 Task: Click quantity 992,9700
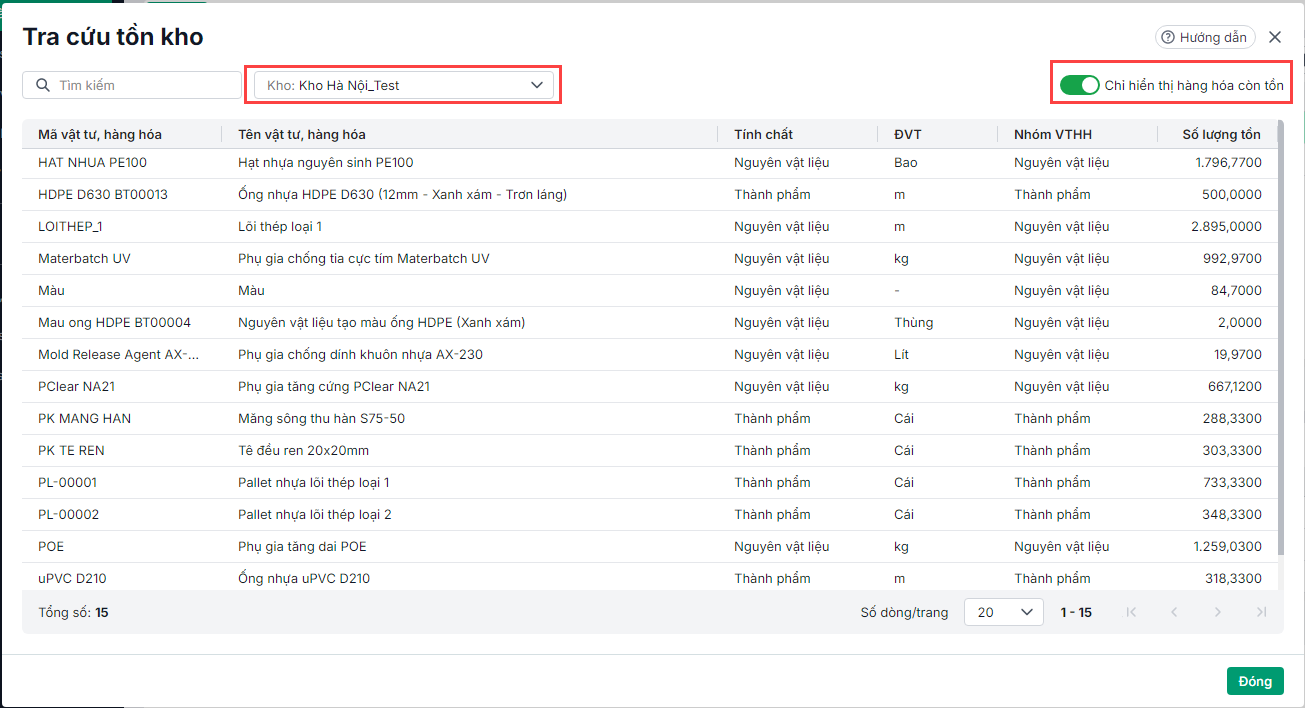(x=1232, y=258)
